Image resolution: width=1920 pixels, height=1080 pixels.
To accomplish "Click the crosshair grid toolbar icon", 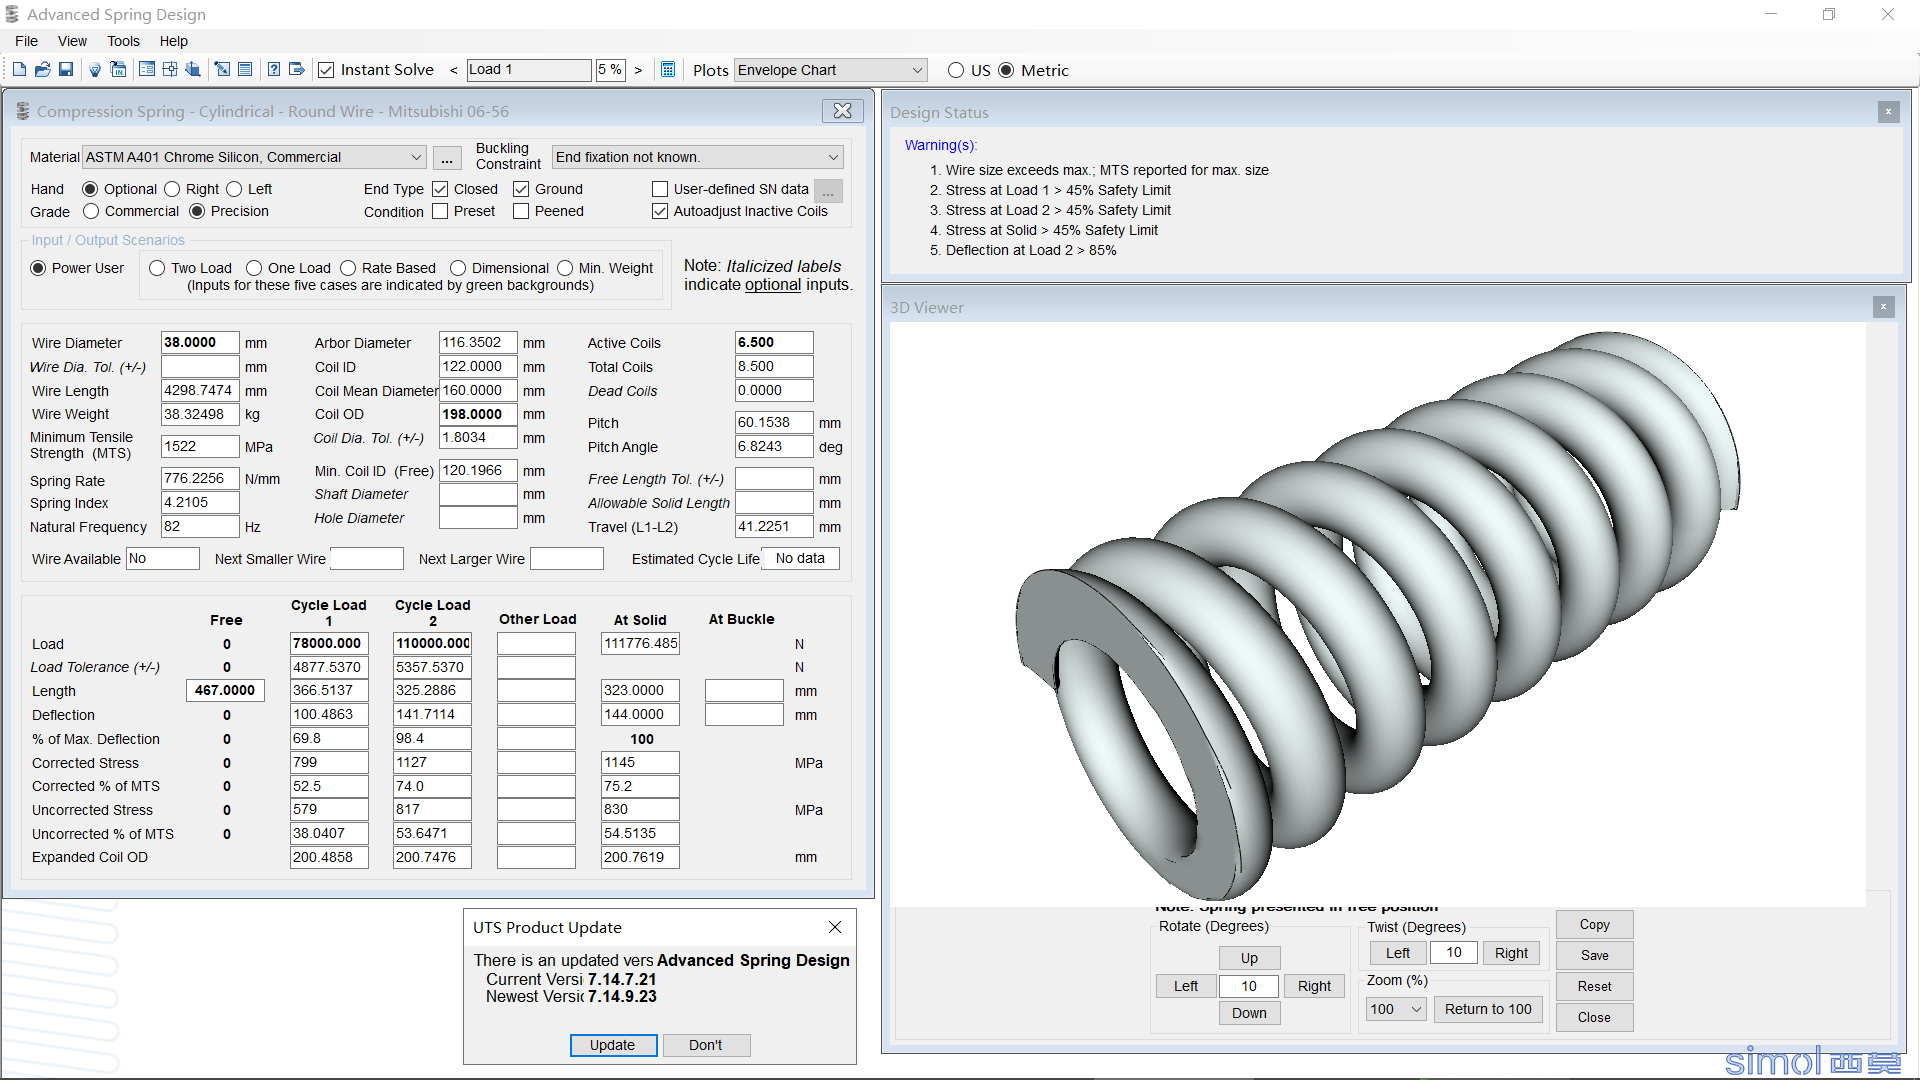I will click(x=170, y=70).
